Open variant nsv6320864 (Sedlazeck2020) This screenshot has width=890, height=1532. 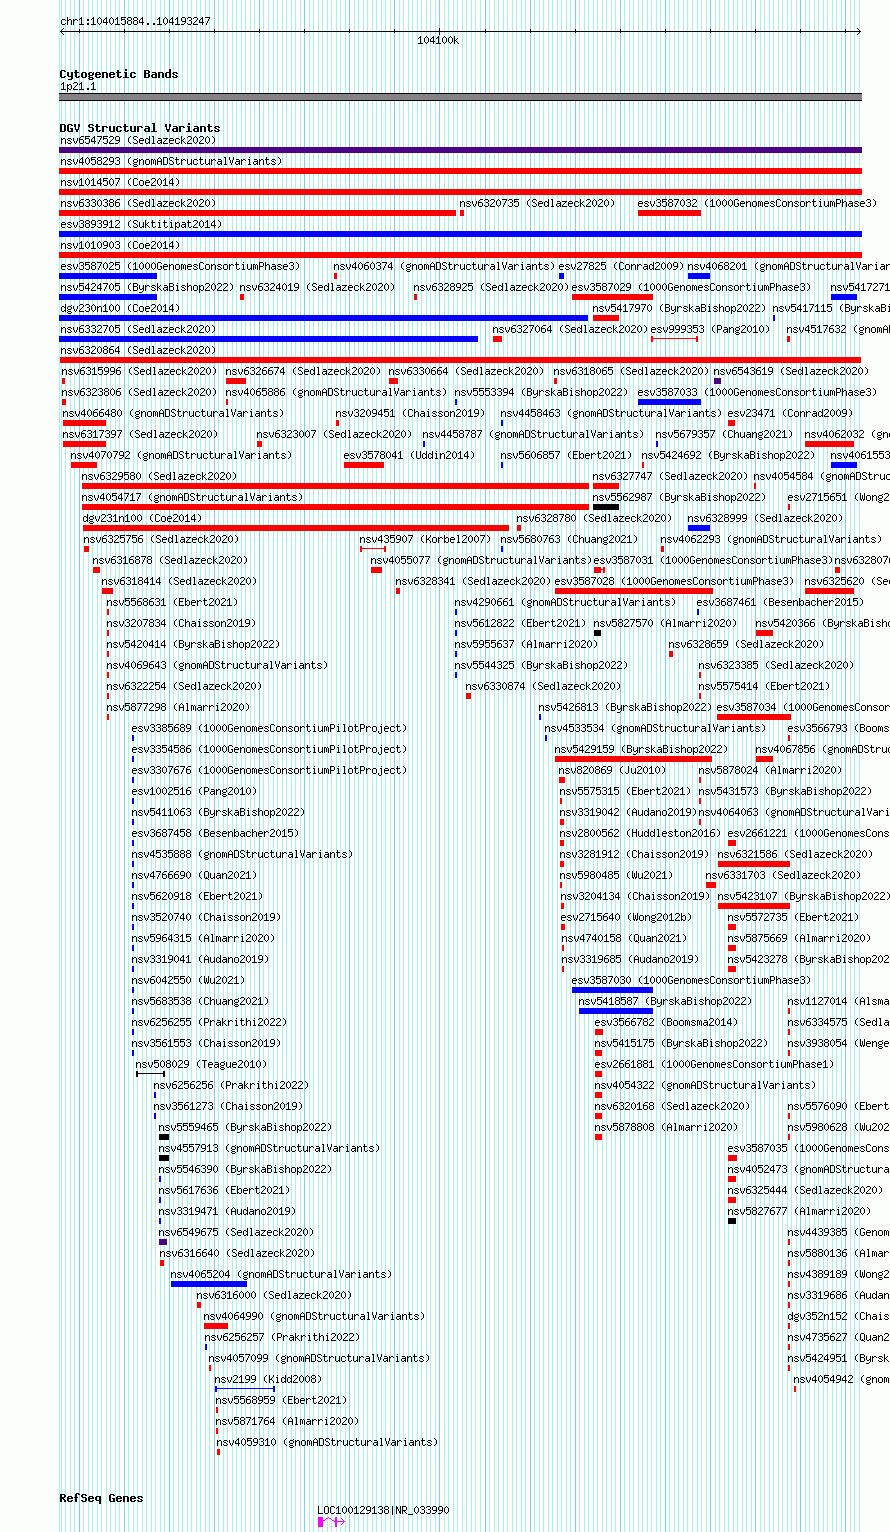[138, 350]
